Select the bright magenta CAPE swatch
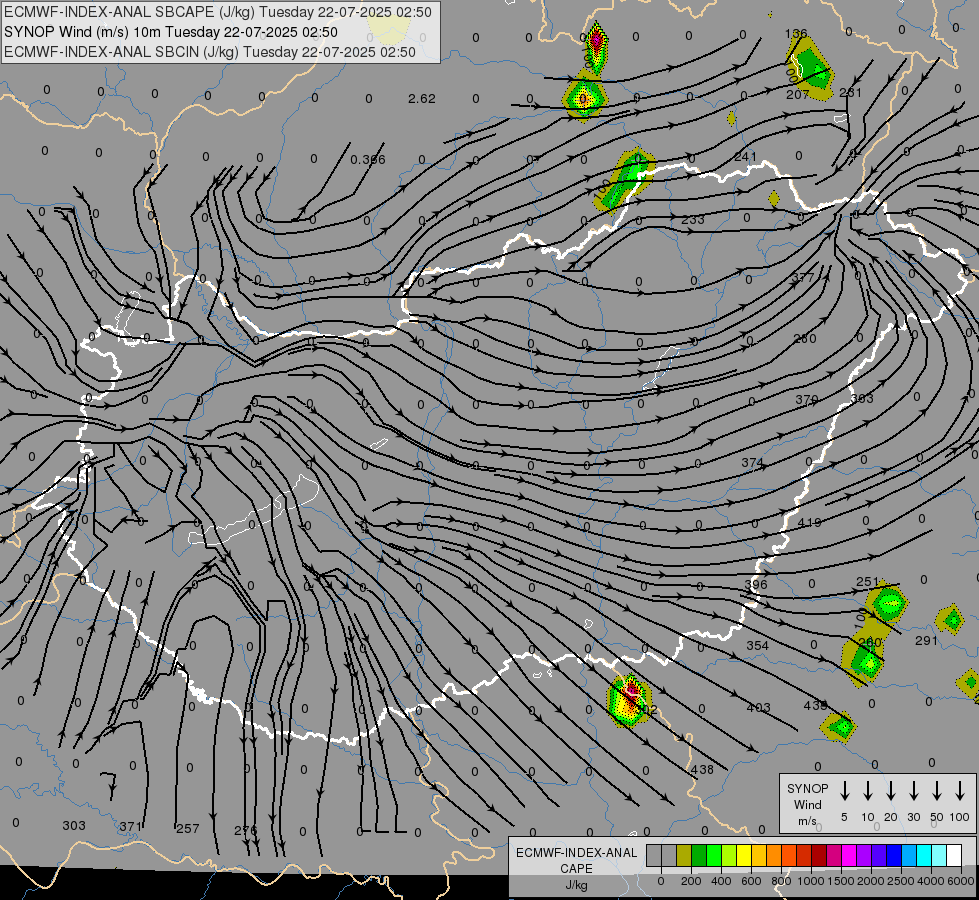The width and height of the screenshot is (979, 900). 849,856
